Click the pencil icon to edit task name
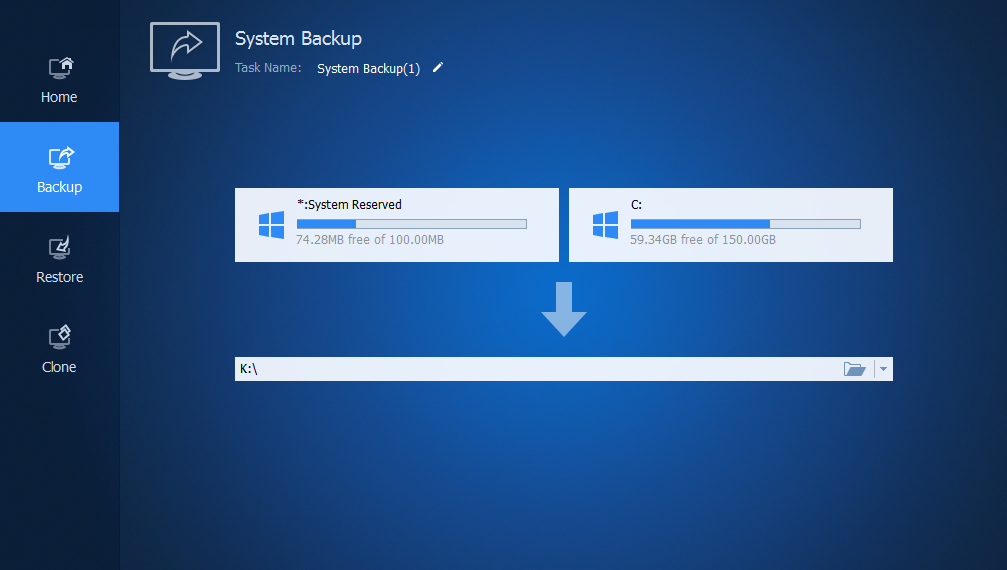Screen dimensions: 1007x570 click(437, 68)
